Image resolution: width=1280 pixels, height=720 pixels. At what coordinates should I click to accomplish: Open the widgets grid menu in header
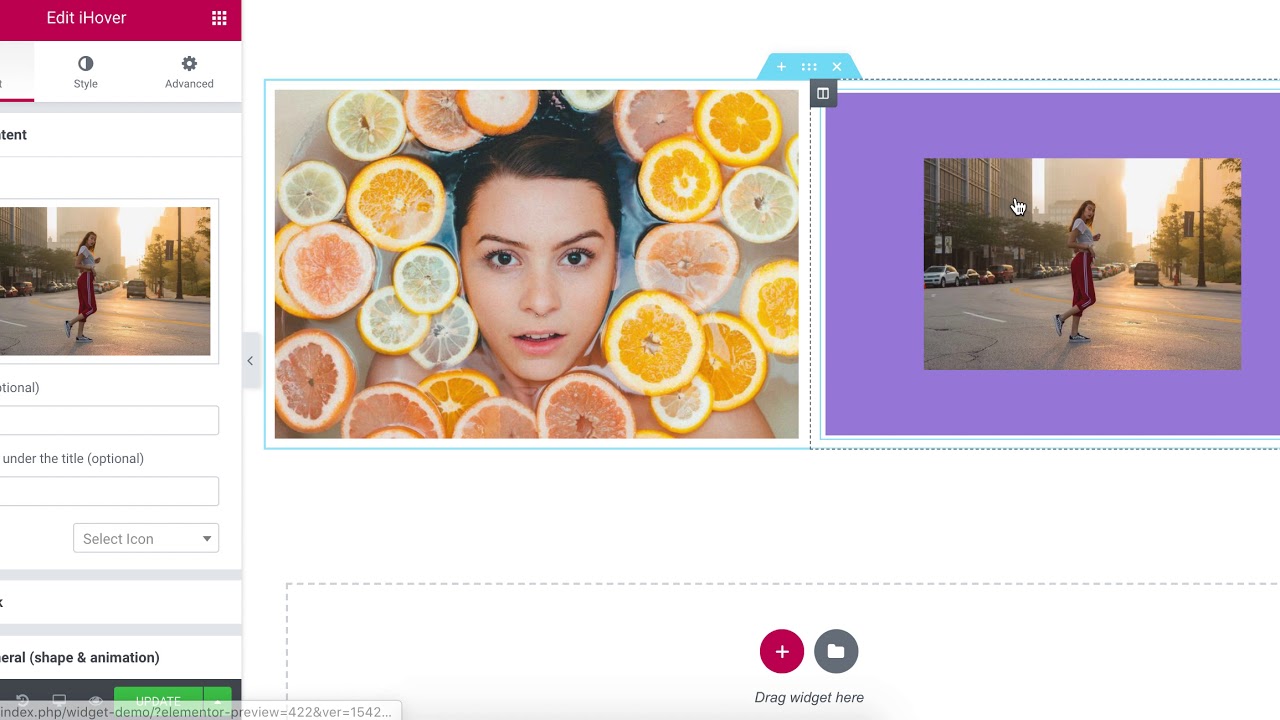click(219, 18)
